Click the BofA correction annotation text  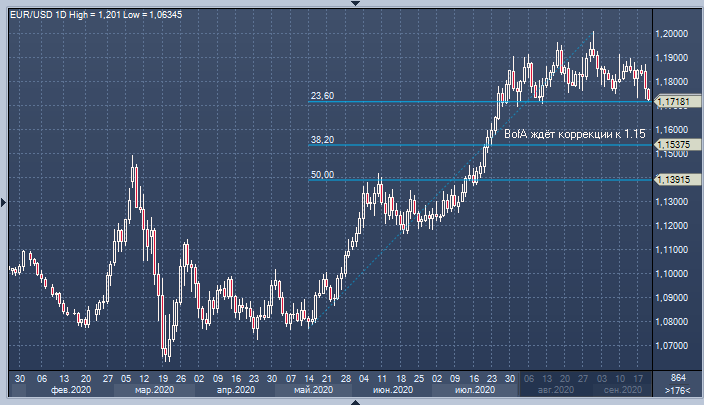(x=574, y=133)
